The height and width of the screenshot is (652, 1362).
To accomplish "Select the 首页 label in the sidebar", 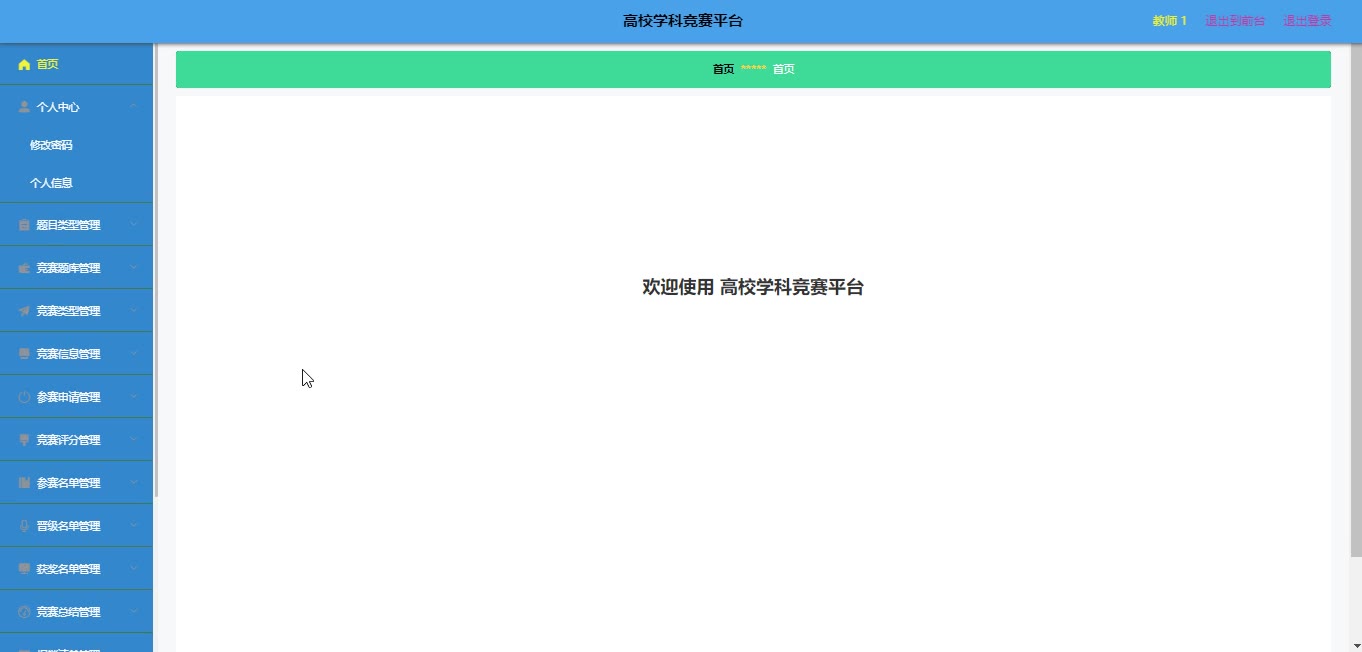I will pos(48,64).
